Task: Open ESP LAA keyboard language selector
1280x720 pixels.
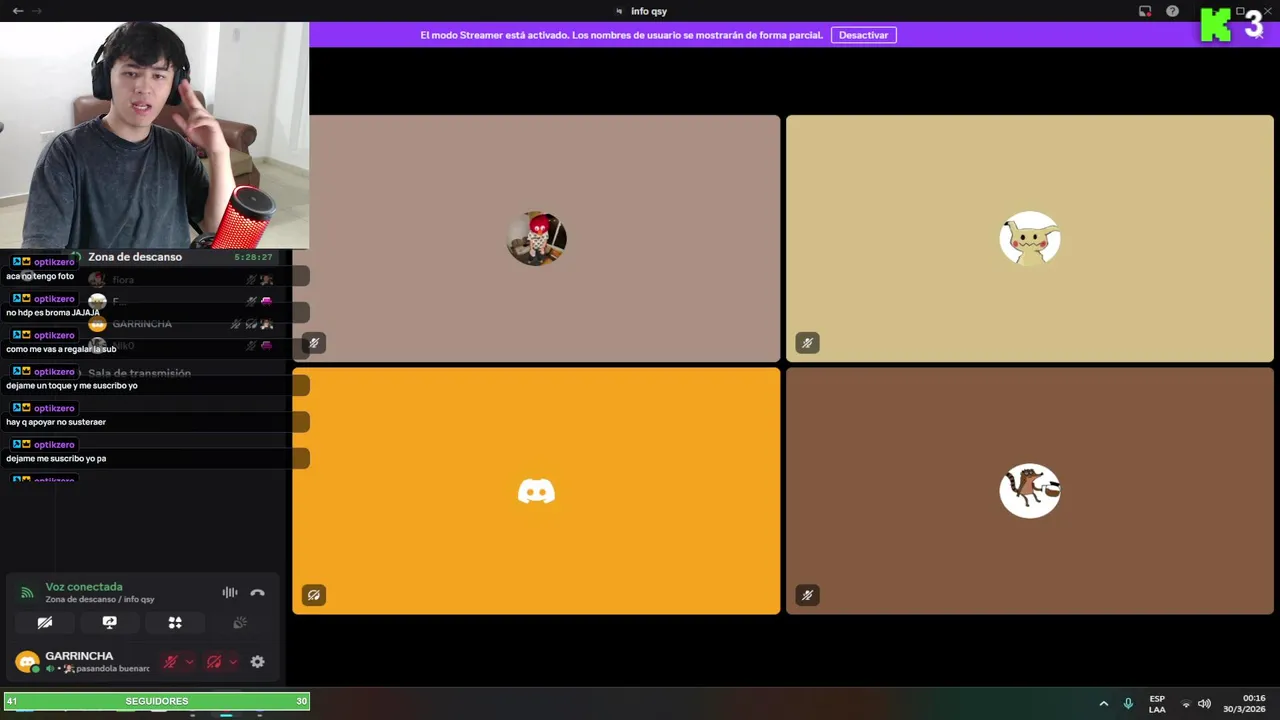Action: tap(1157, 704)
